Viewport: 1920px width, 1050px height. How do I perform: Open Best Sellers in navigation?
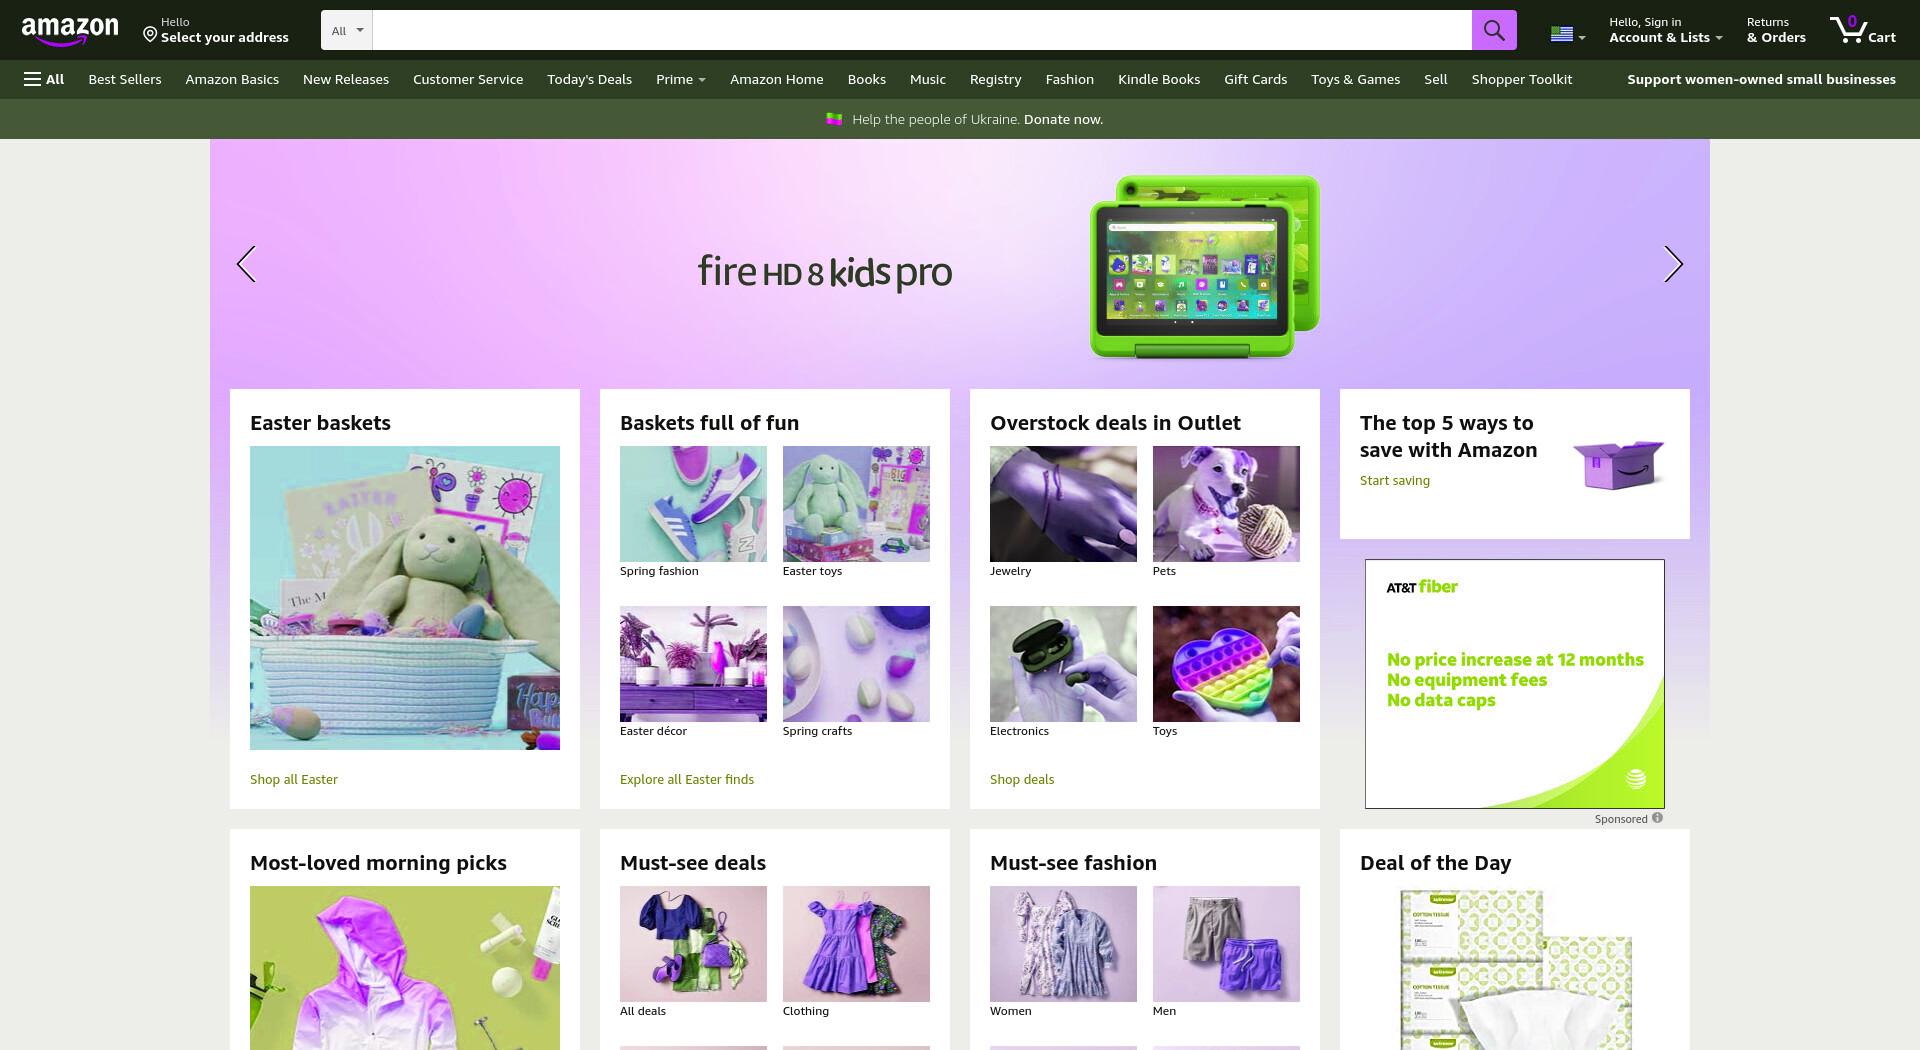pos(125,79)
